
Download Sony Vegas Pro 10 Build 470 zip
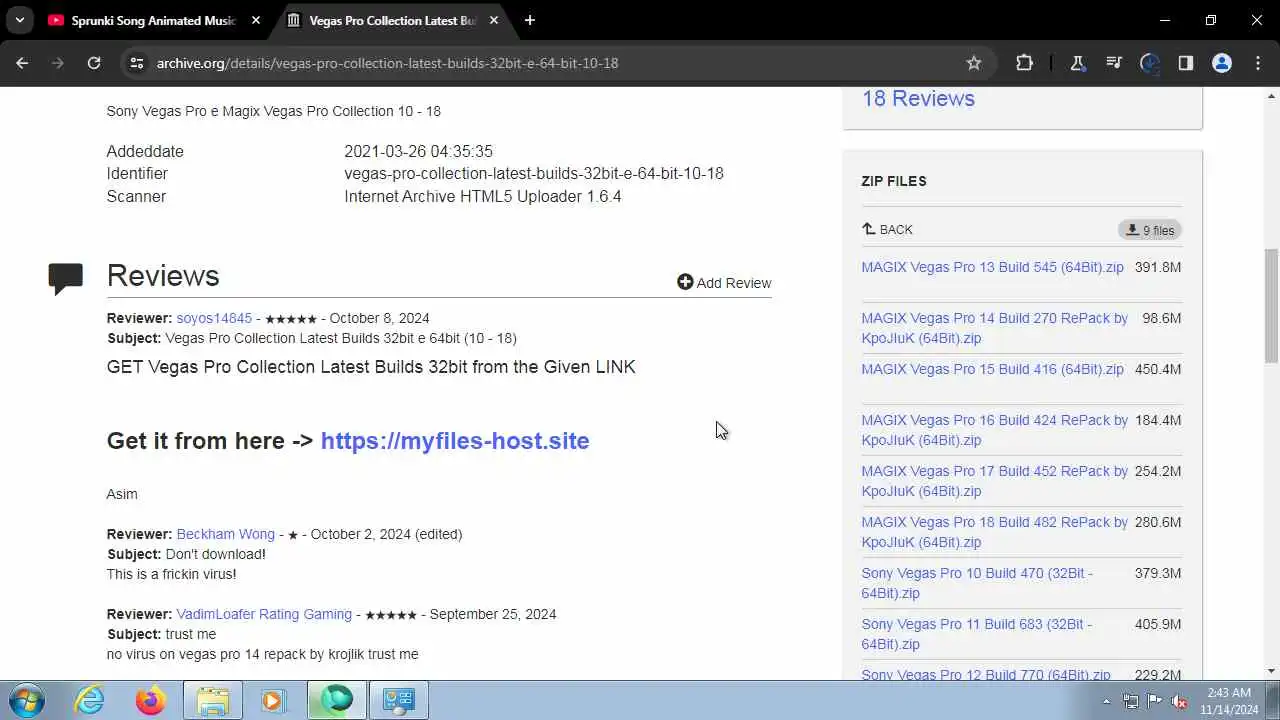pyautogui.click(x=977, y=583)
